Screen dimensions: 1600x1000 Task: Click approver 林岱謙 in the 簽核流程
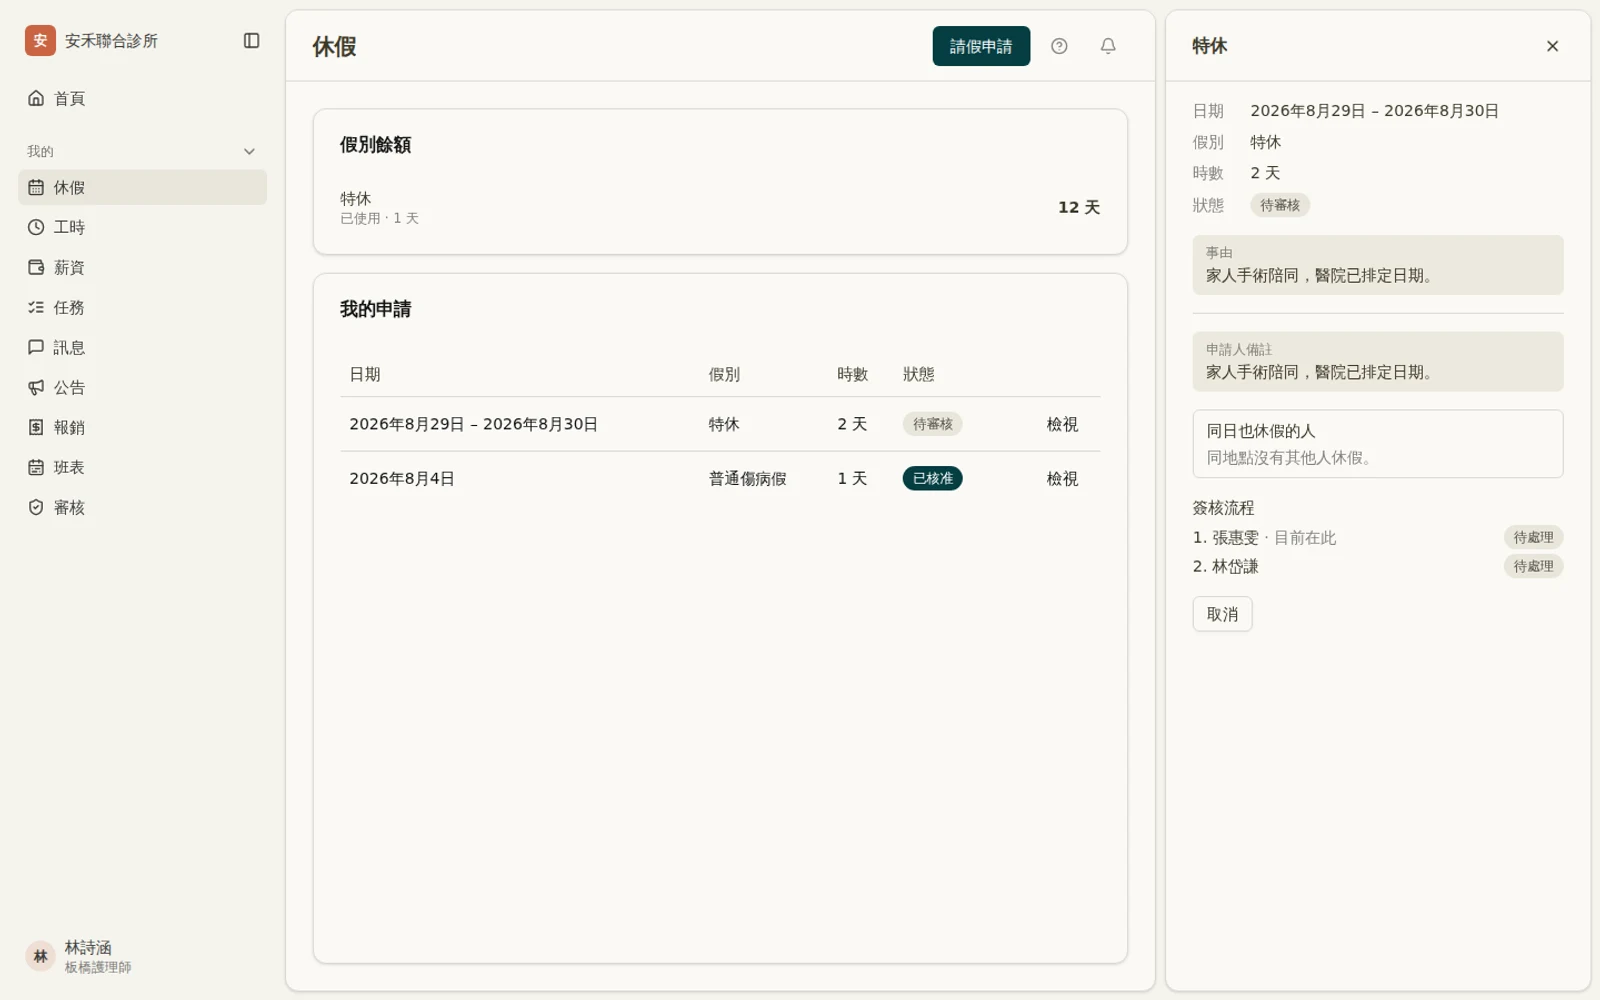tap(1235, 567)
